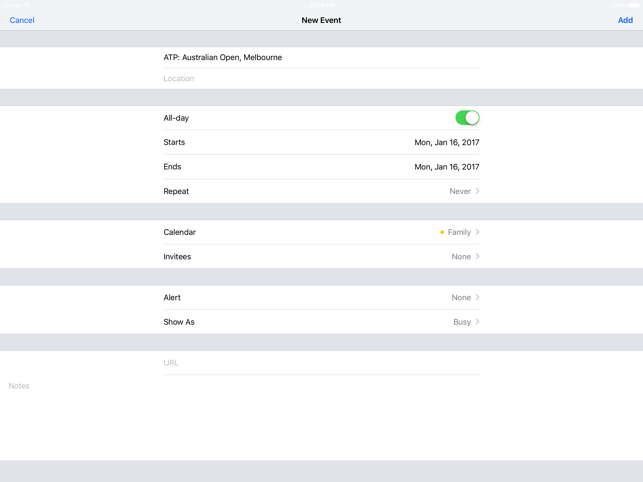Tap the chevron on the Repeat row

point(477,191)
